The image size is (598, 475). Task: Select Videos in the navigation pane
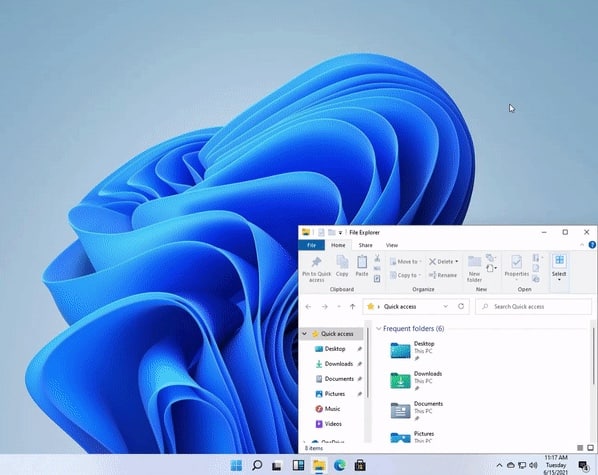point(333,423)
